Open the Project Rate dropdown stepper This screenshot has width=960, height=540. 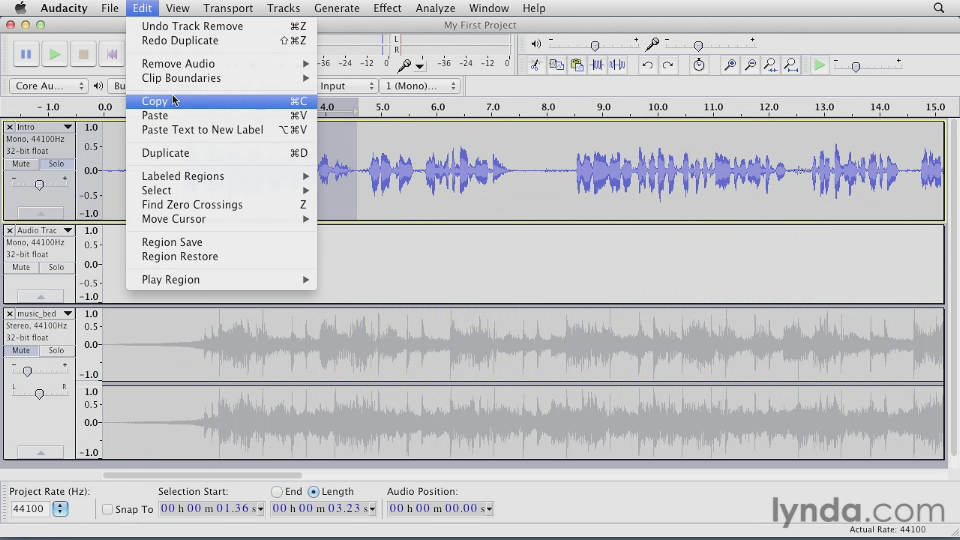point(60,508)
